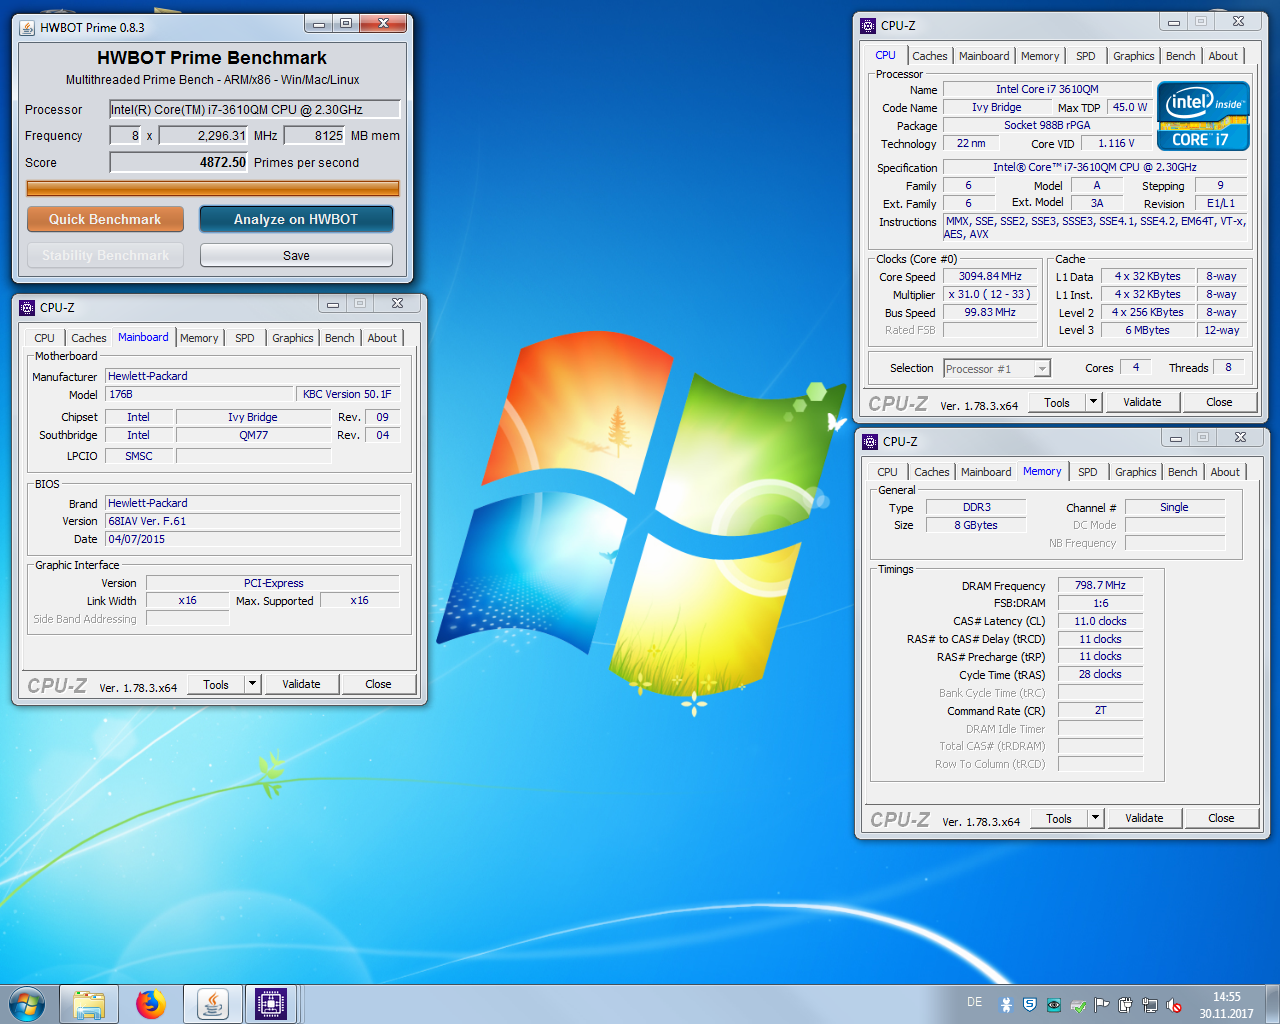
Task: Click the power plug battery tray icon
Action: (1126, 1005)
